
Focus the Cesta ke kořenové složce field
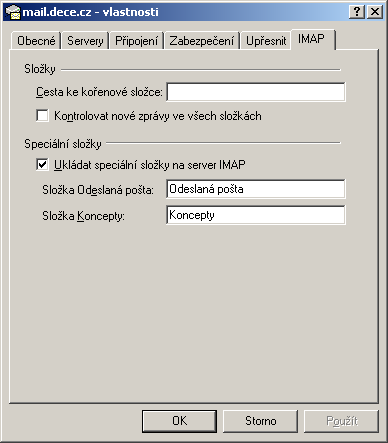256,92
